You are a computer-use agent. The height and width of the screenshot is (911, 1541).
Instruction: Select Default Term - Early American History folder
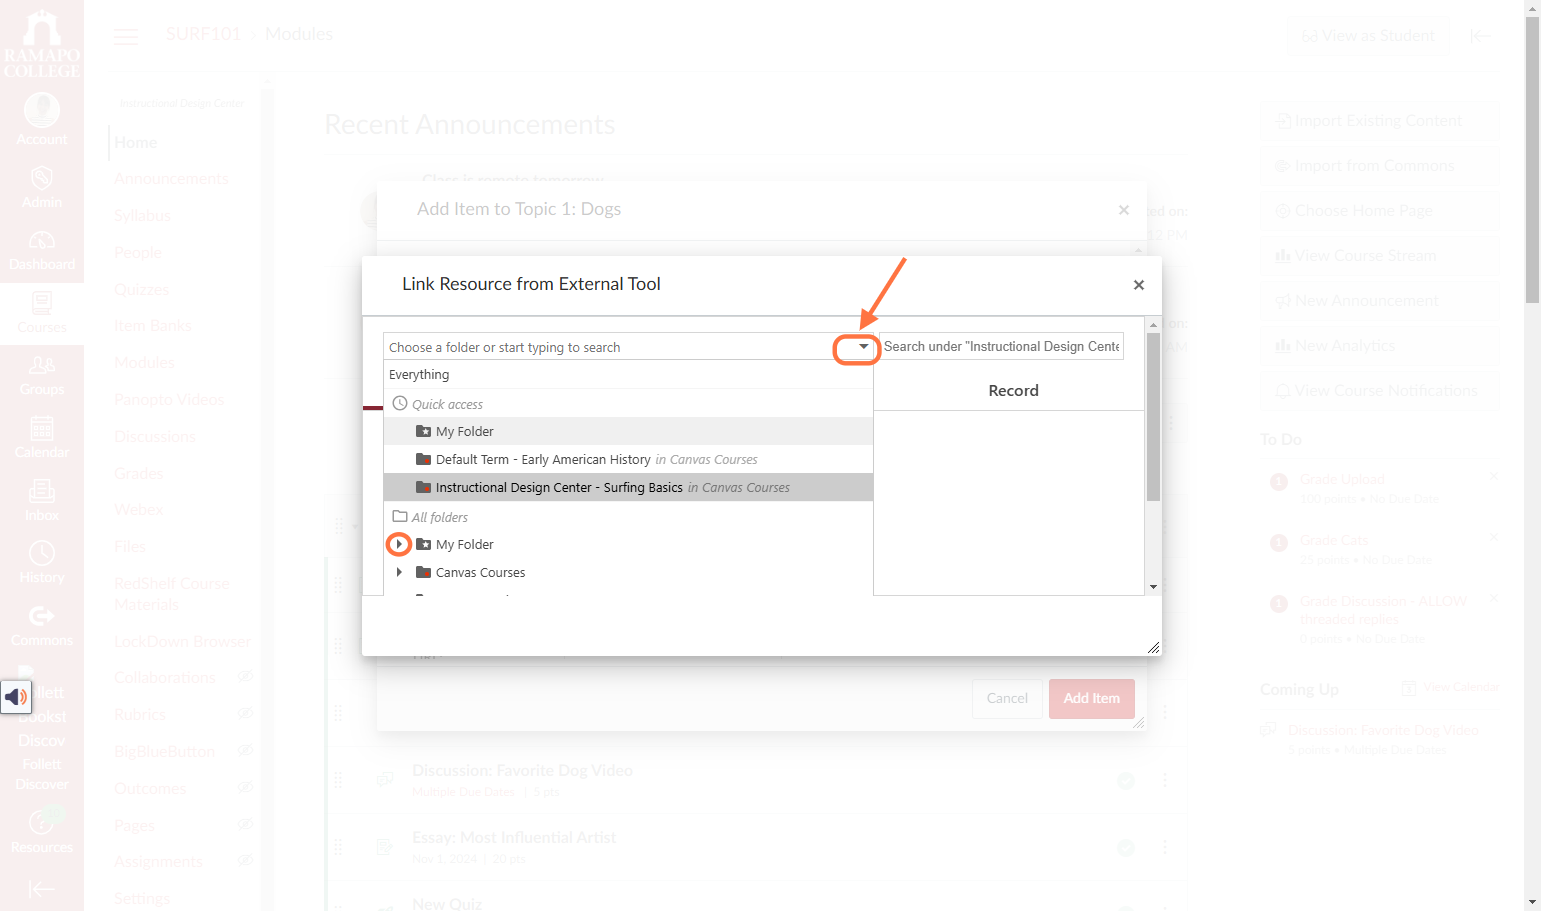tap(628, 459)
